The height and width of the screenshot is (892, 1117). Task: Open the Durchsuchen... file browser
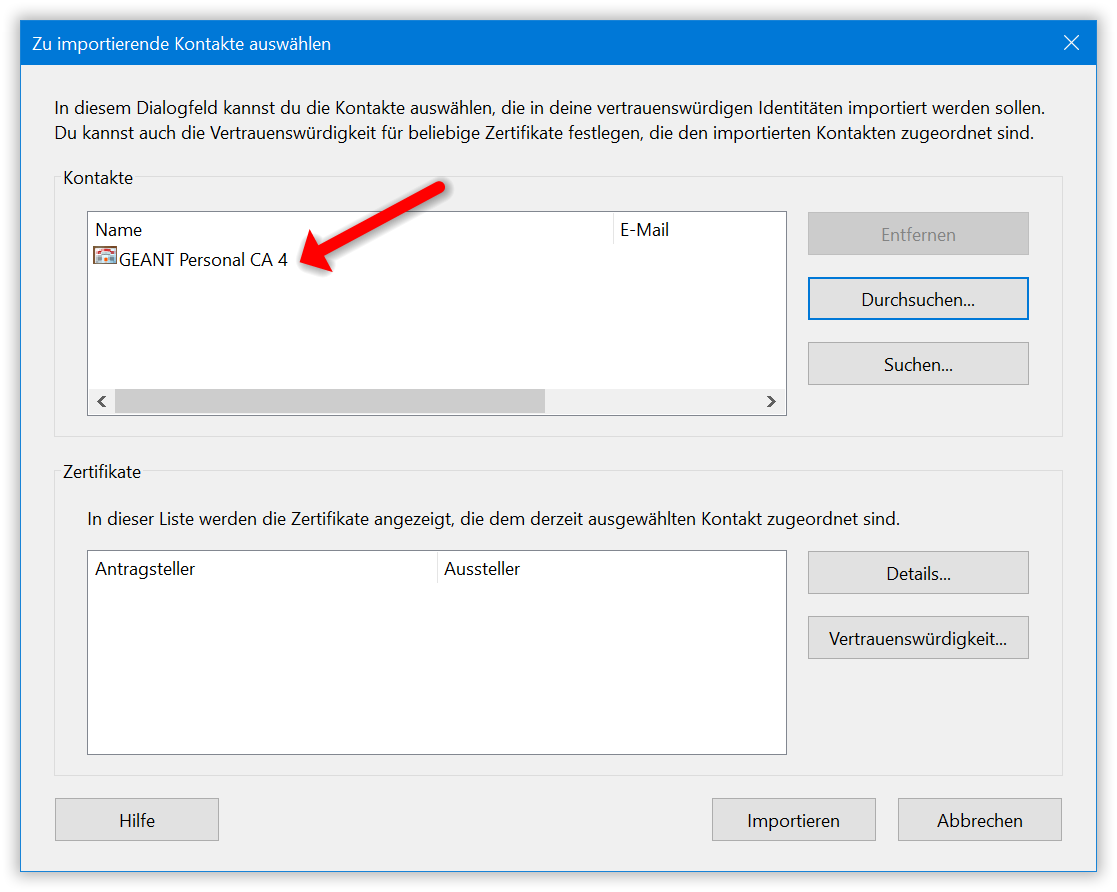point(918,299)
